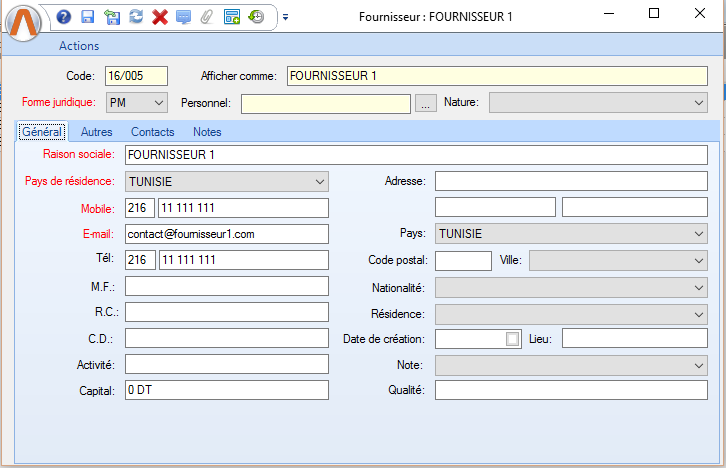Open history with the clock icon
Image resolution: width=726 pixels, height=468 pixels.
pyautogui.click(x=256, y=16)
